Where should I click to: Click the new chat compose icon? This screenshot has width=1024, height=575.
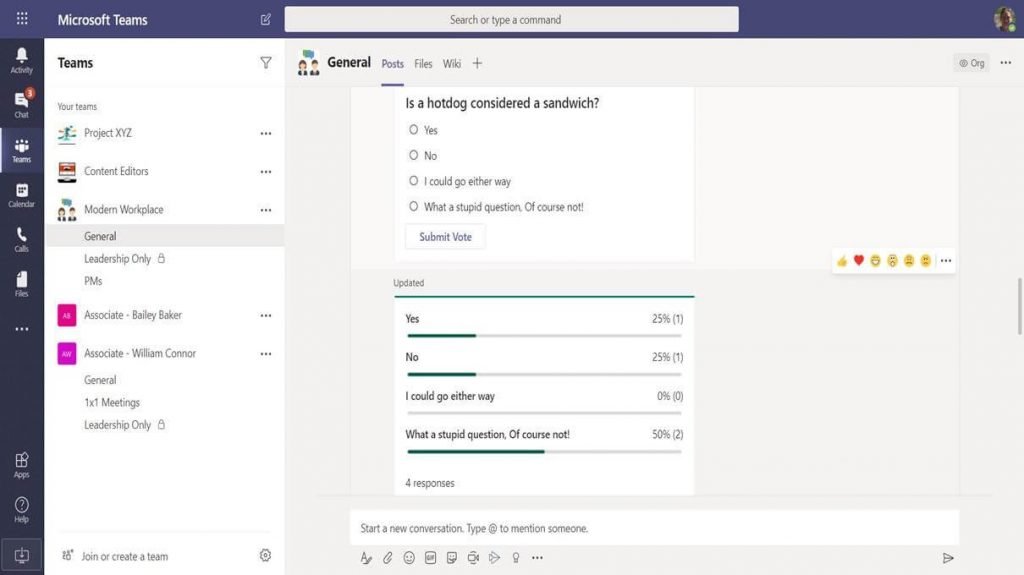(266, 20)
